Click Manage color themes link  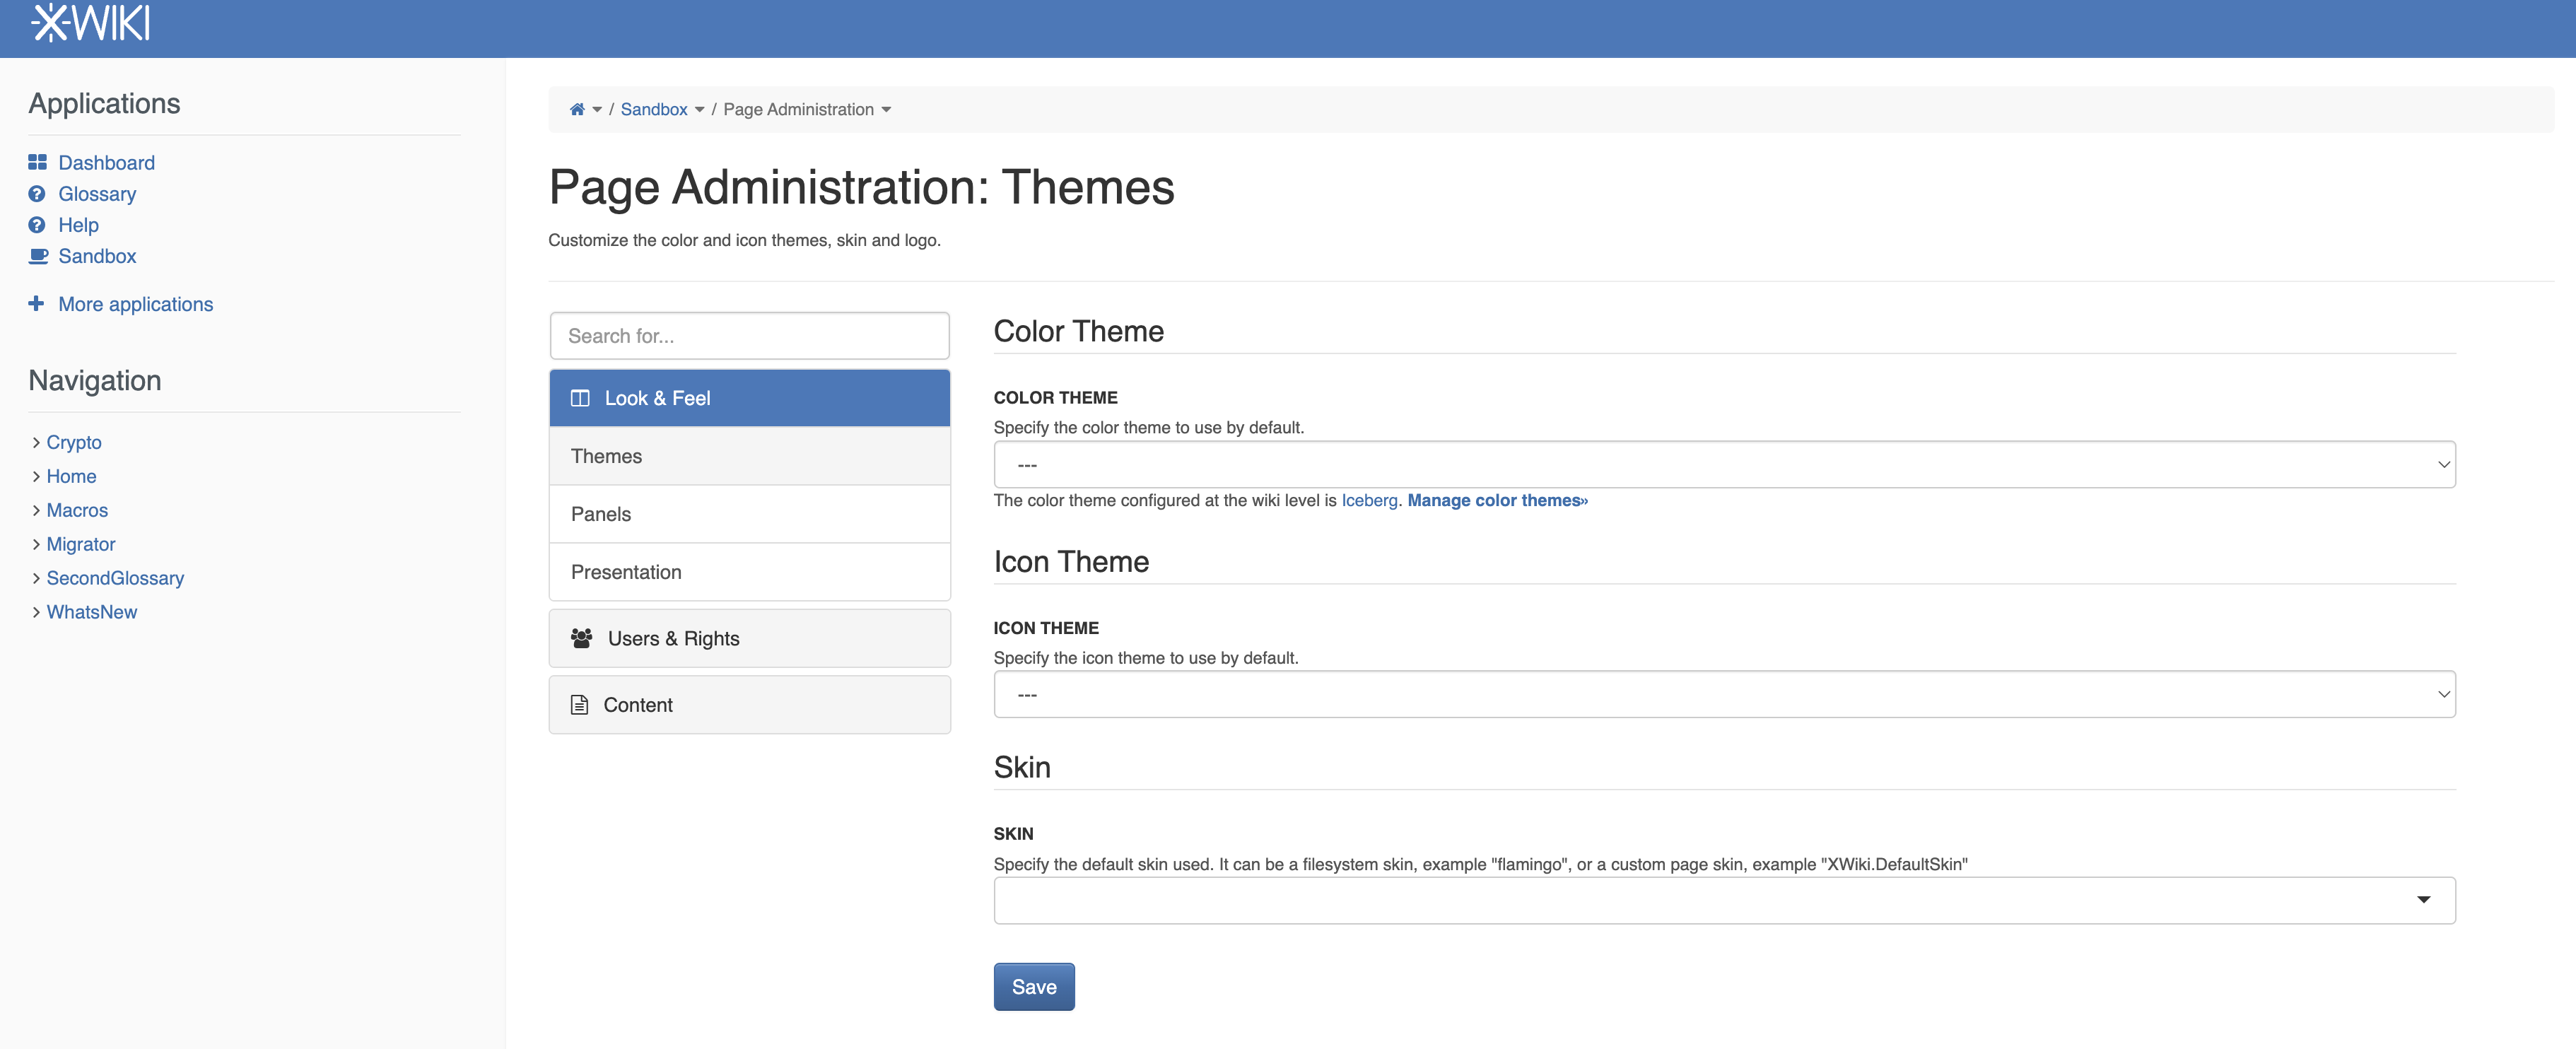(x=1497, y=500)
